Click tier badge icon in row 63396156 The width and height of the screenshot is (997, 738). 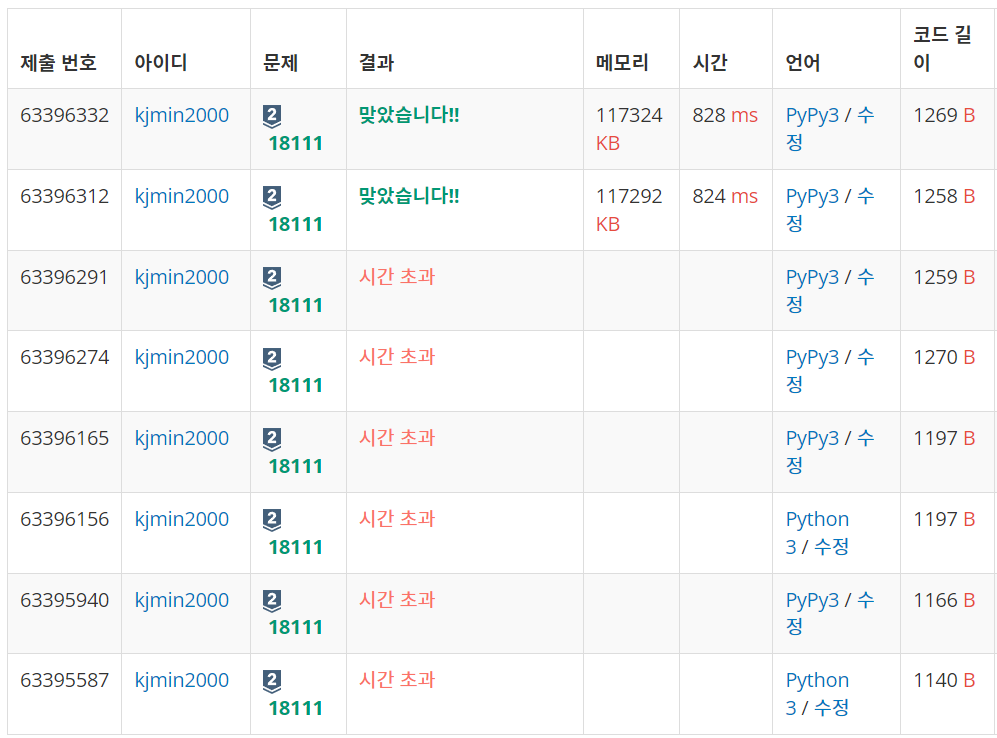pyautogui.click(x=272, y=520)
